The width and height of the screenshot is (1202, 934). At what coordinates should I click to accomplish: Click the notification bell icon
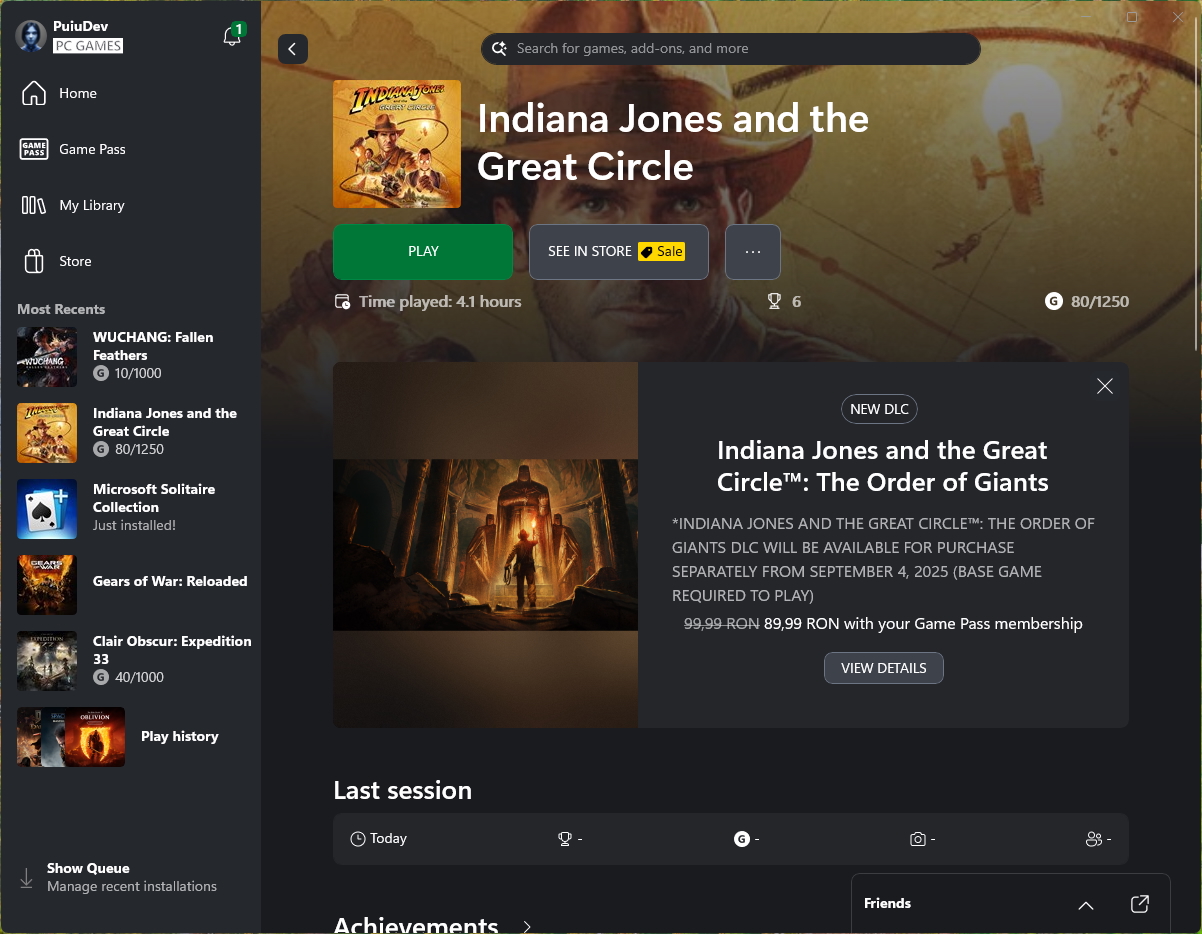(x=231, y=37)
